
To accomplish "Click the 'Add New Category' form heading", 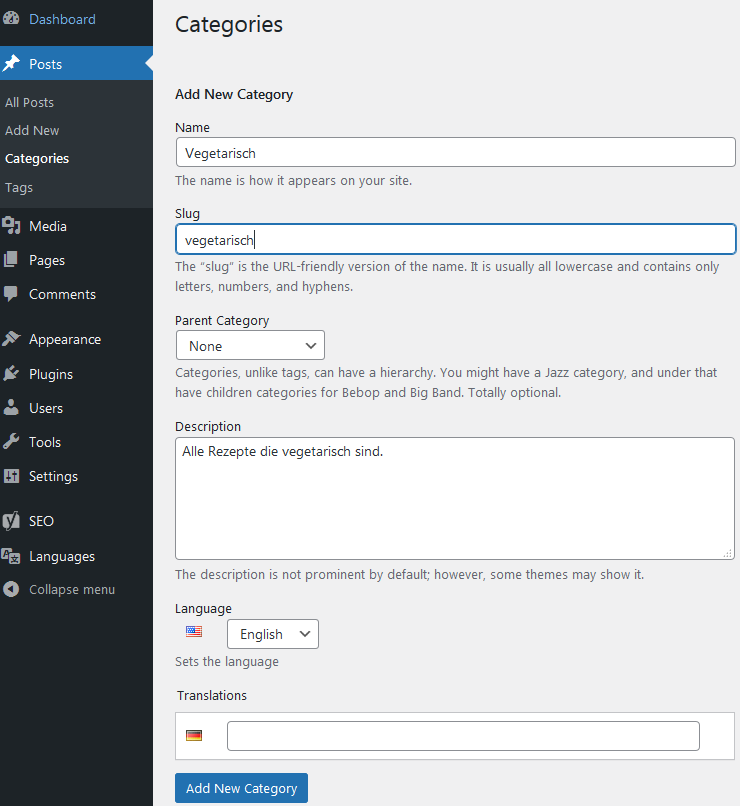I will [234, 95].
